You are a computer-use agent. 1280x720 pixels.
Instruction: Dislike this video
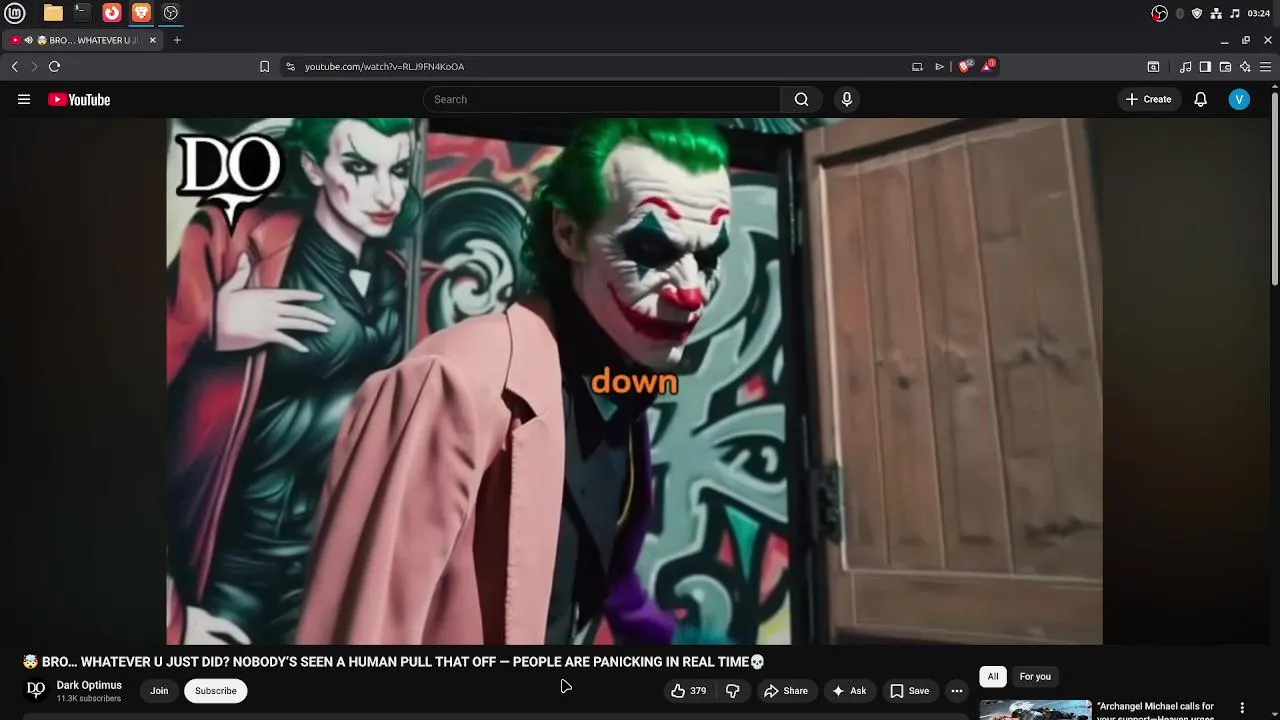pos(733,691)
